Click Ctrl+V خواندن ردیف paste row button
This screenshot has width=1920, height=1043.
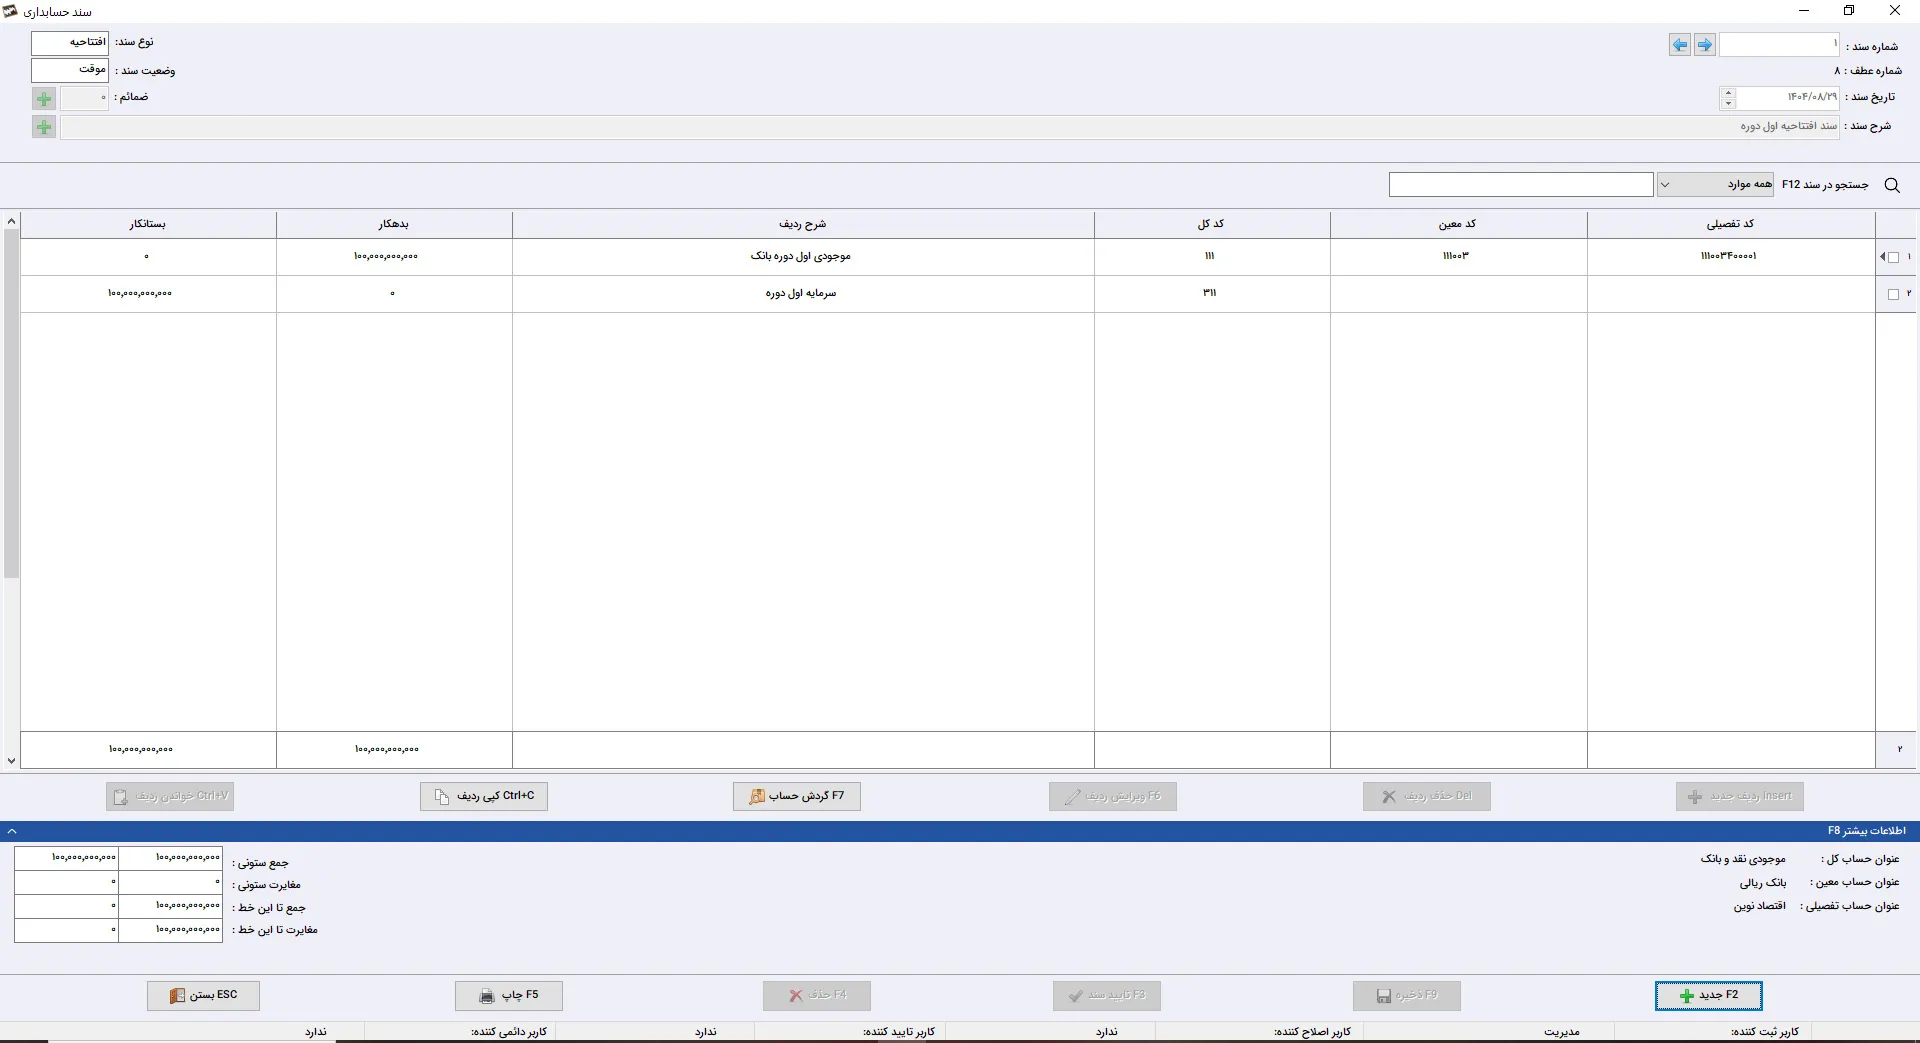[170, 796]
